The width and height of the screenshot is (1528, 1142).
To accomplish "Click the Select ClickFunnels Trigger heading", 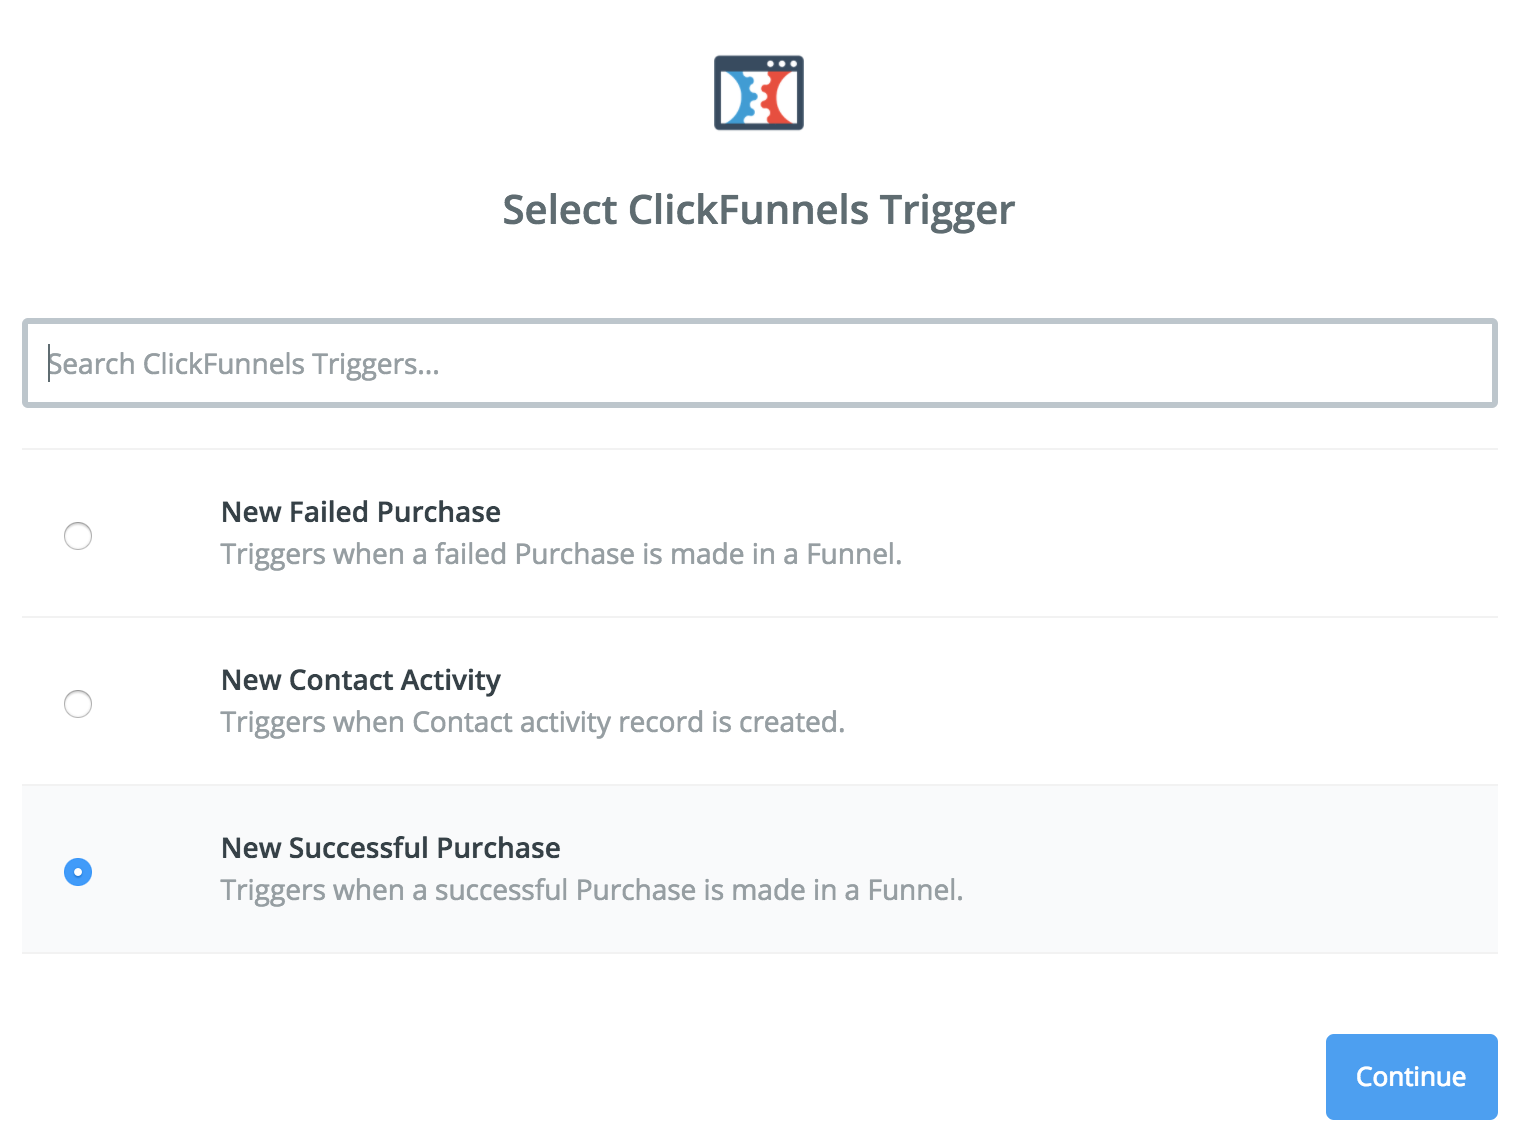I will point(759,211).
